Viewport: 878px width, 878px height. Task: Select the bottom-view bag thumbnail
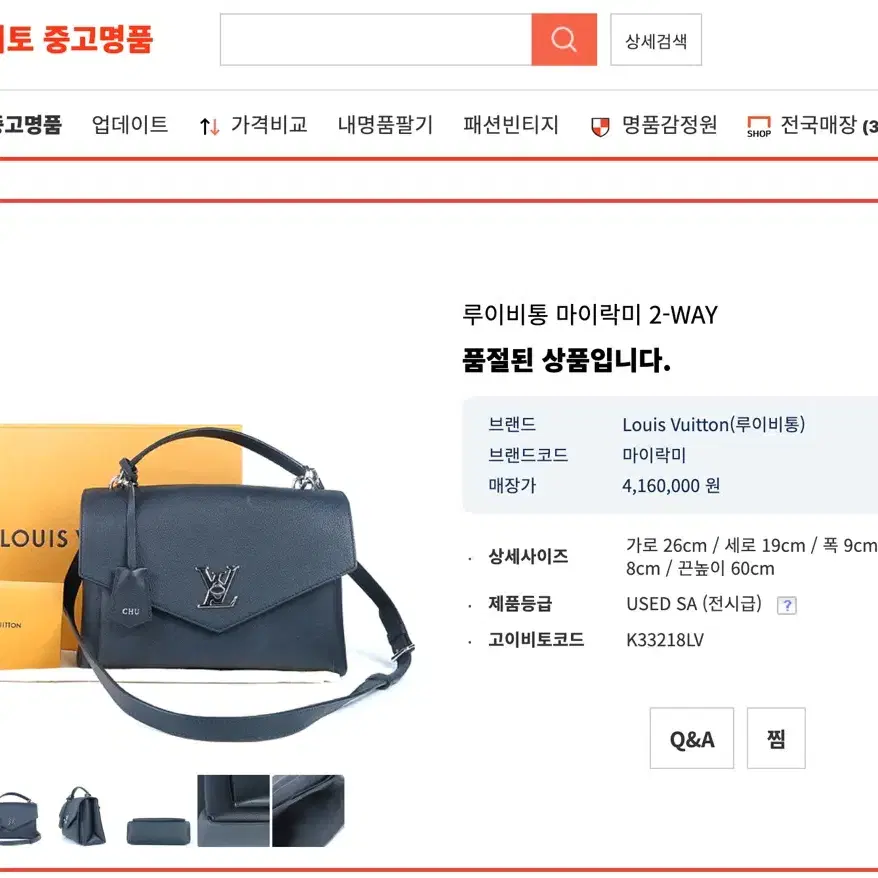tap(158, 831)
